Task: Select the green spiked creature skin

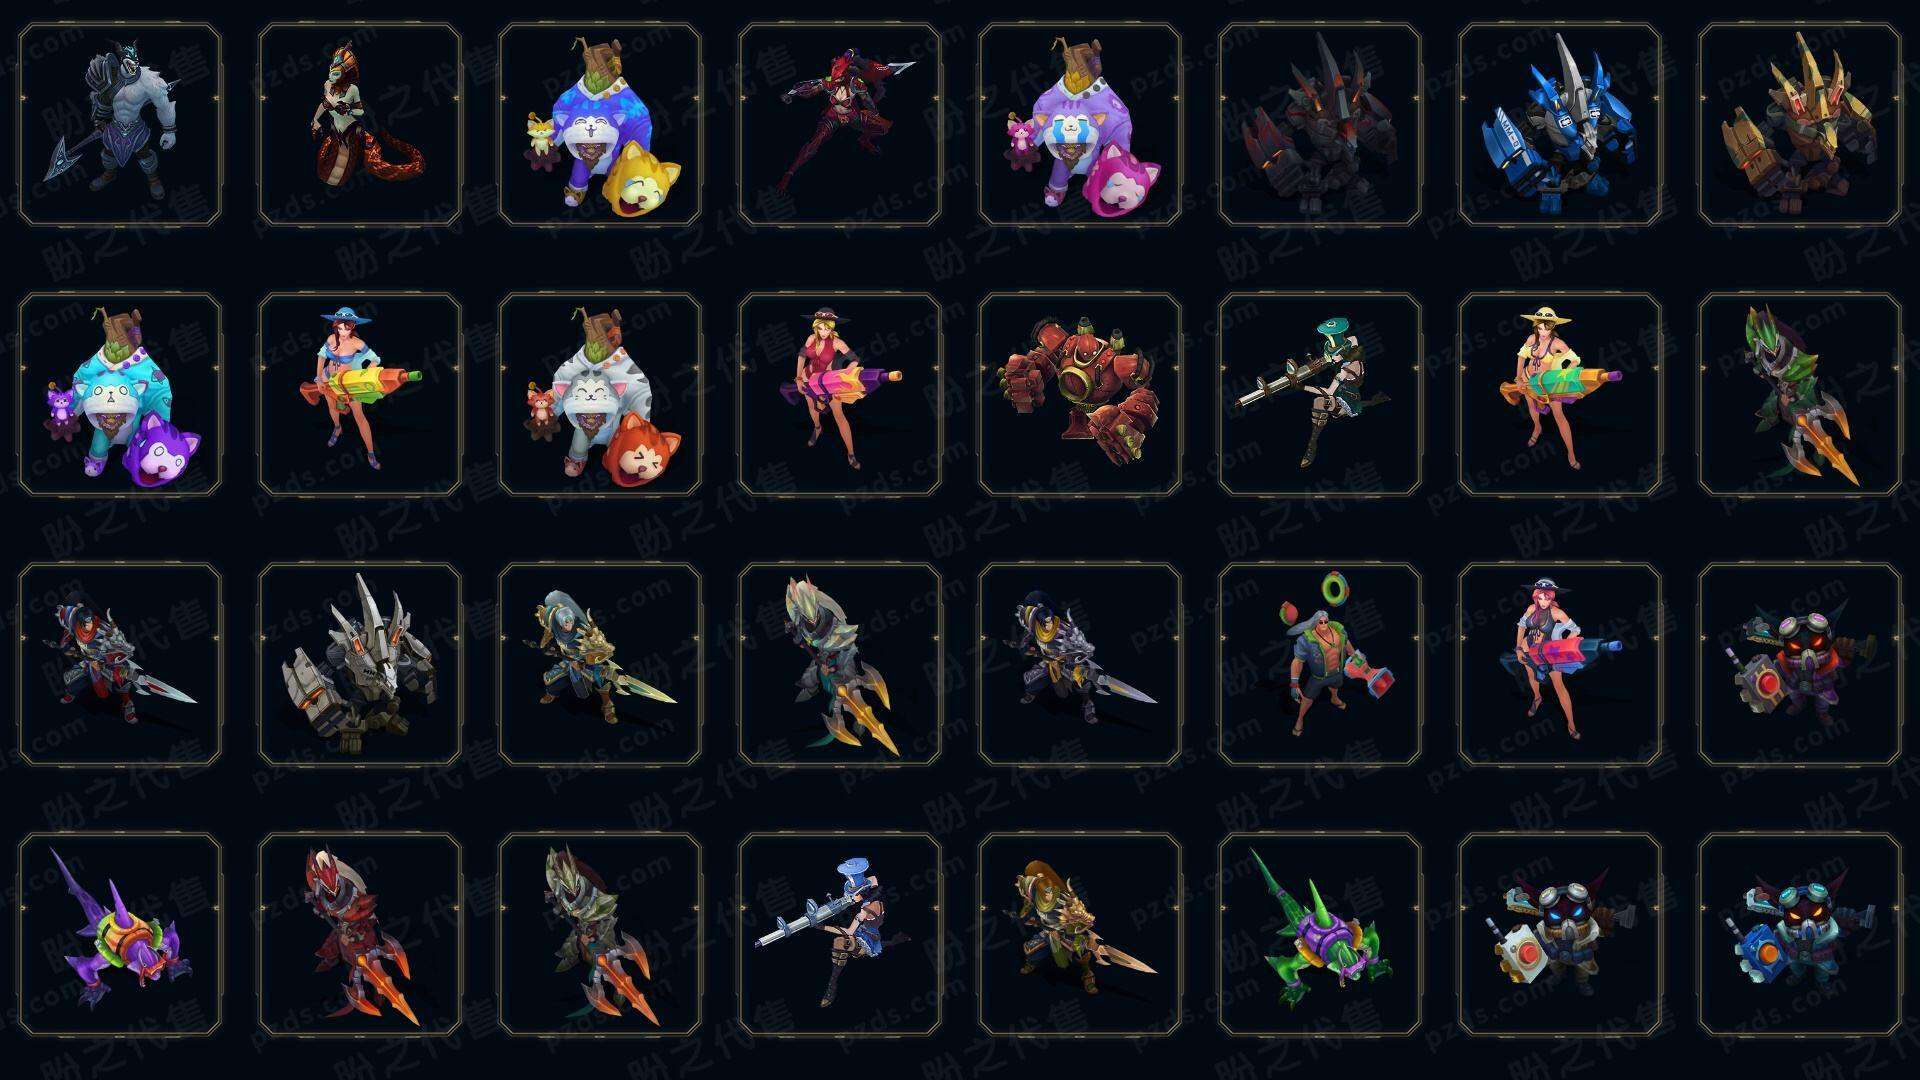Action: [x=1320, y=934]
